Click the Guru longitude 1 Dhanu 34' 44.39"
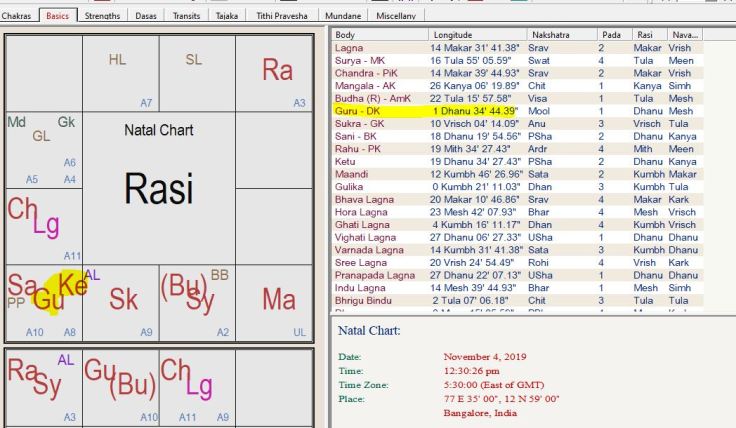The height and width of the screenshot is (428, 736). click(x=475, y=111)
